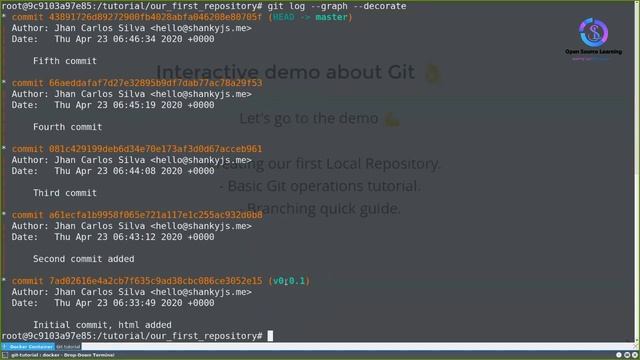640x360 pixels.
Task: Switch to the git-tutorial tab
Action: pyautogui.click(x=68, y=347)
